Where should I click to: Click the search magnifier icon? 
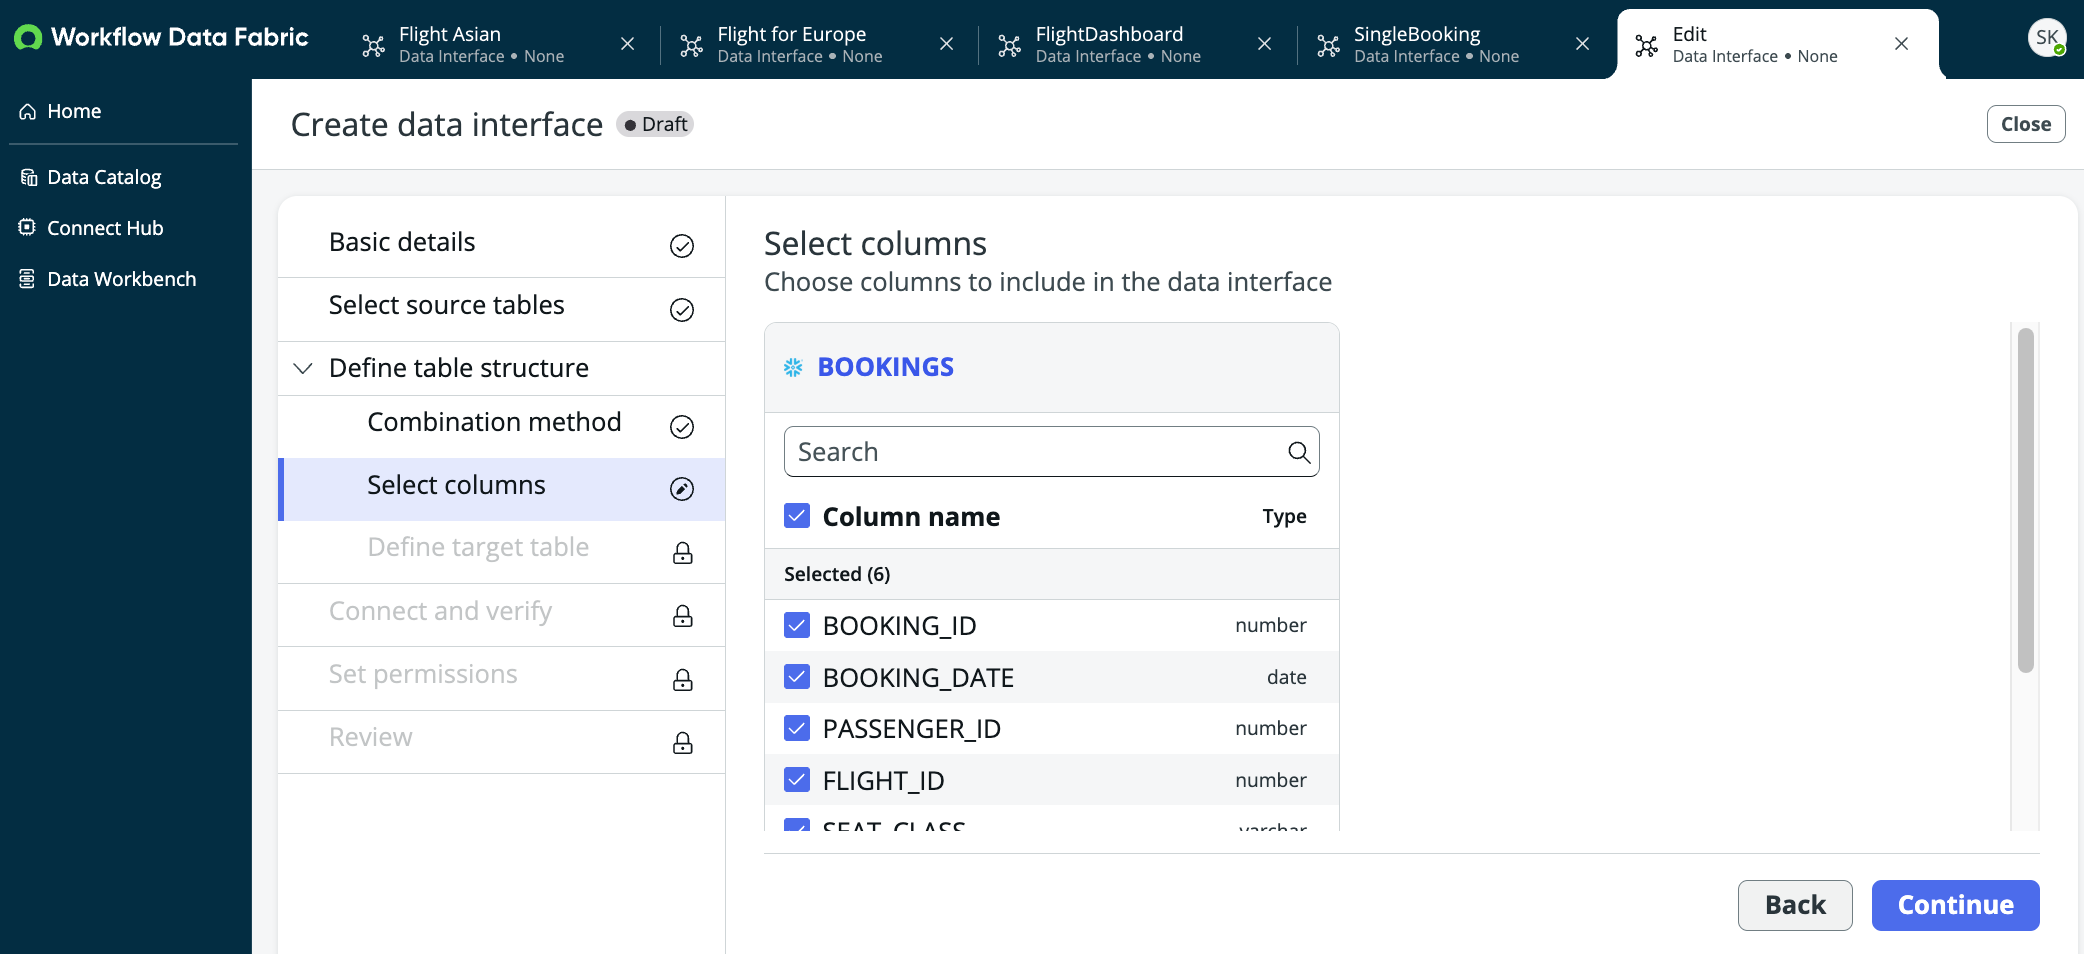[x=1299, y=452]
